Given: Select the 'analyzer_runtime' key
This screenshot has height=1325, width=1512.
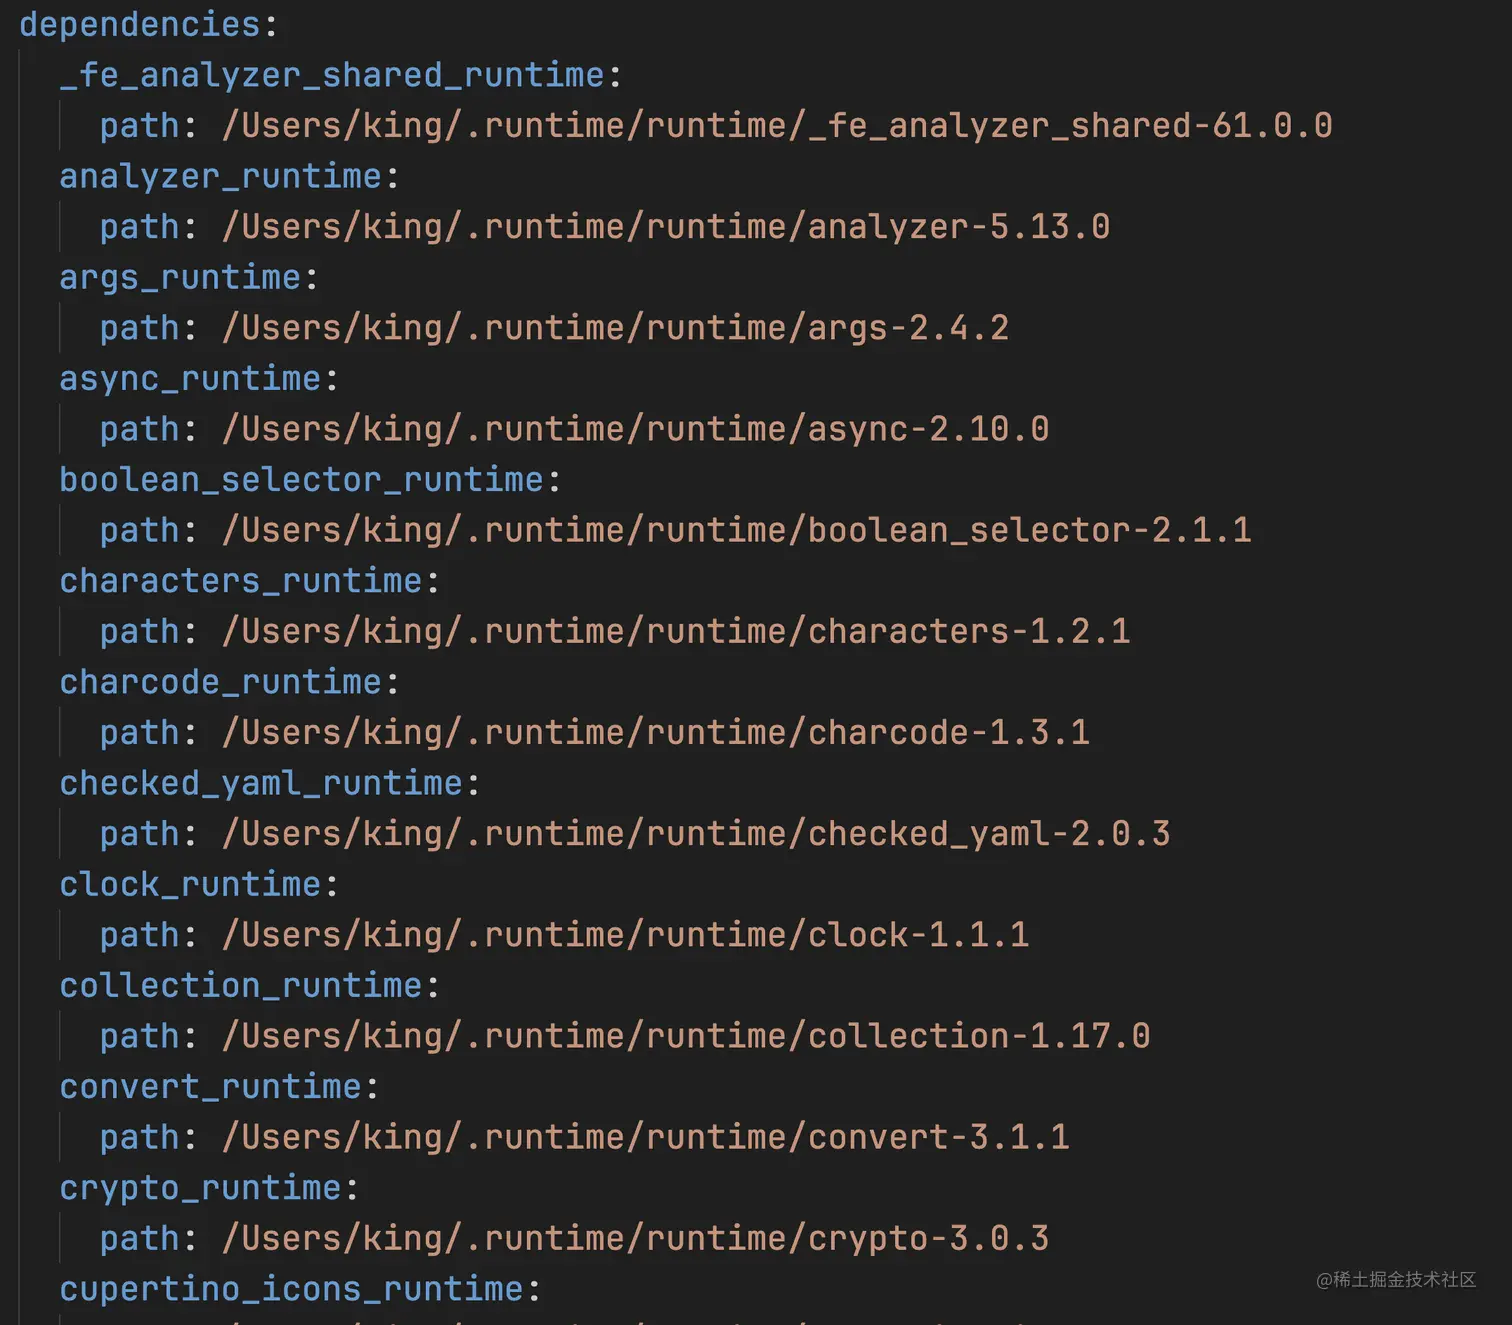Looking at the screenshot, I should (221, 177).
